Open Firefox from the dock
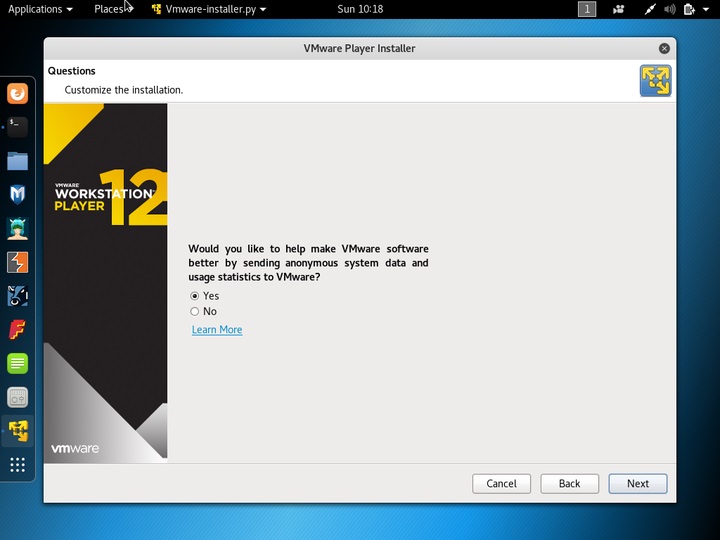 coord(17,94)
